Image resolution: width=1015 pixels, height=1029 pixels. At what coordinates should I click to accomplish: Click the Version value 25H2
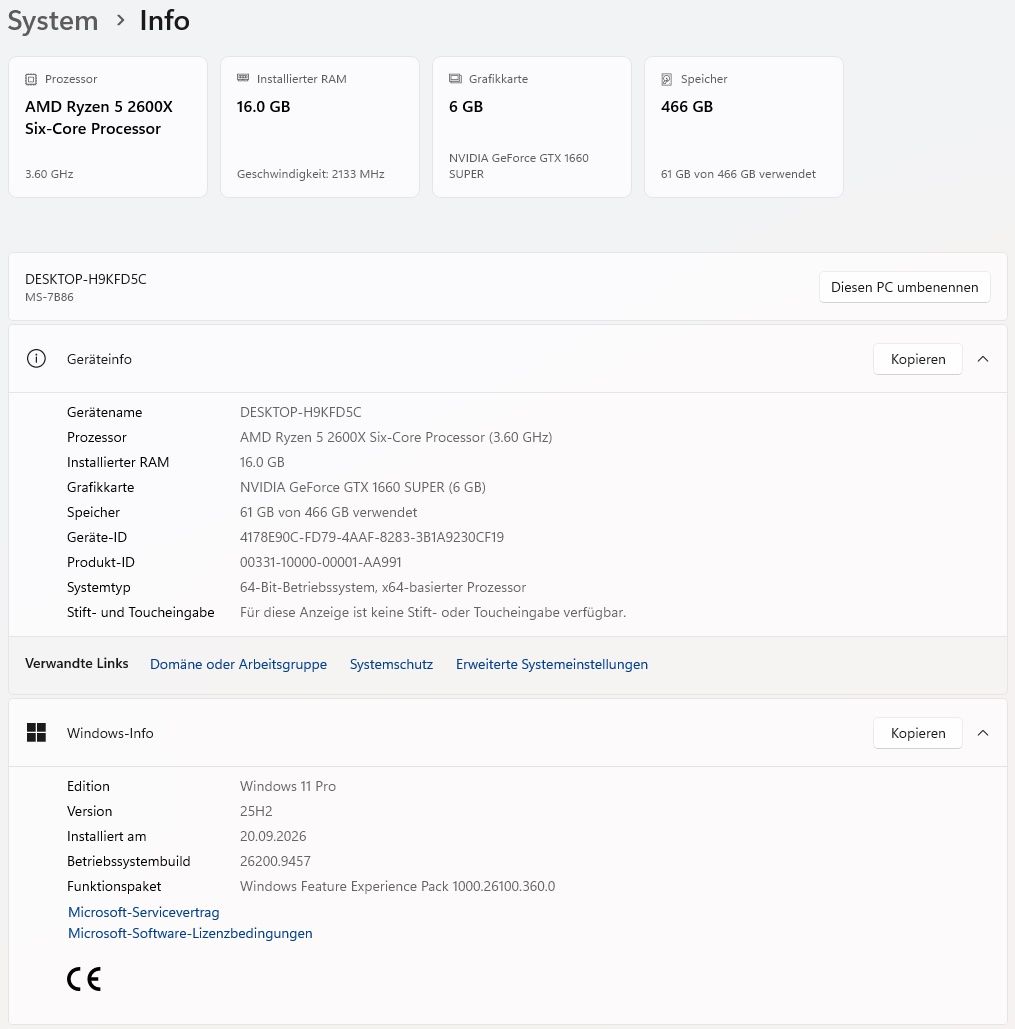tap(256, 811)
